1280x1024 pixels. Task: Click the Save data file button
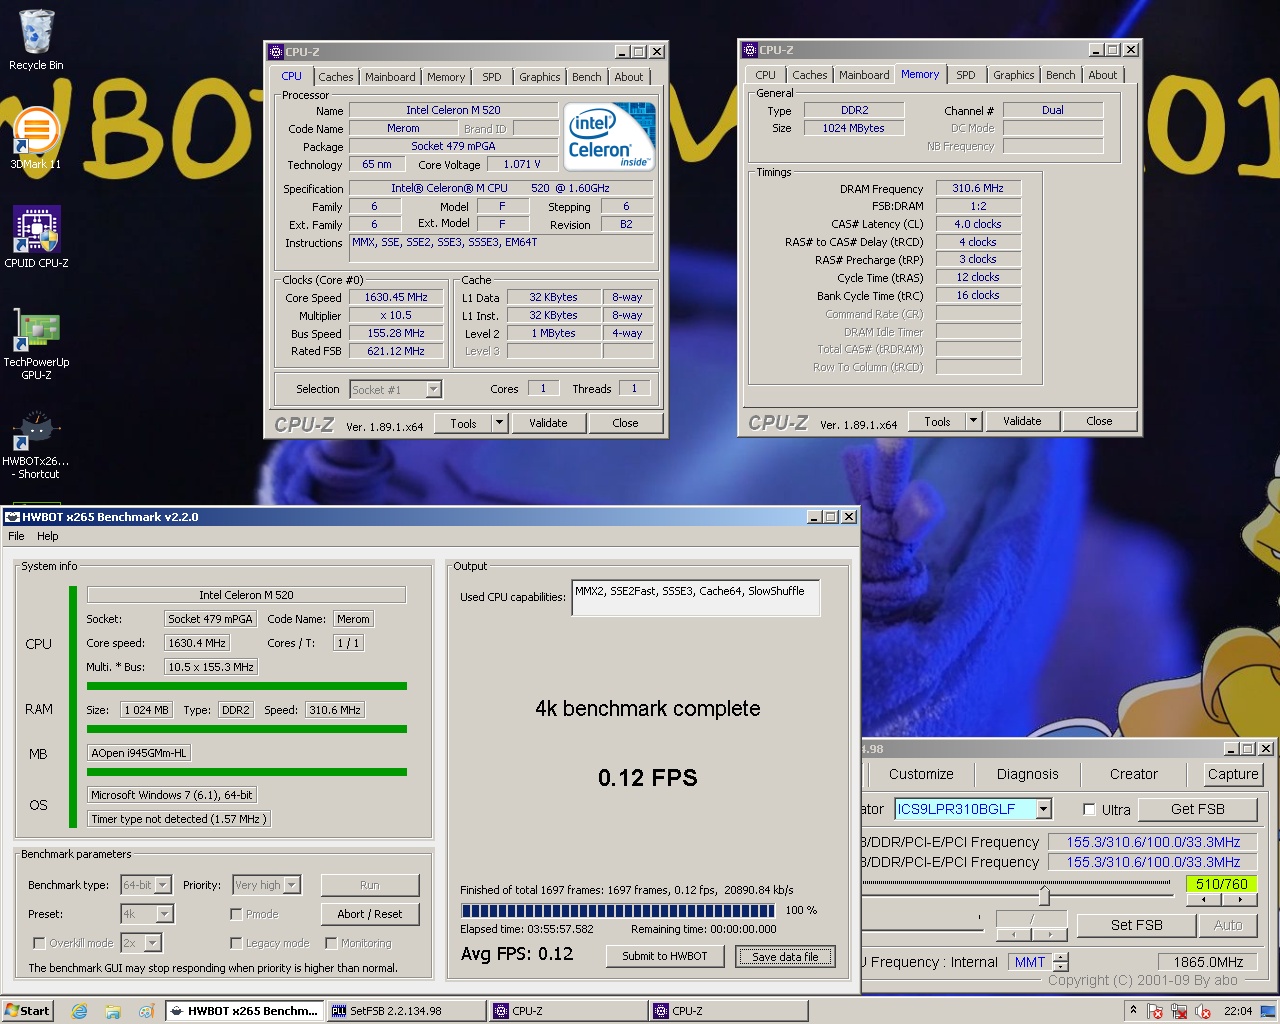(785, 956)
